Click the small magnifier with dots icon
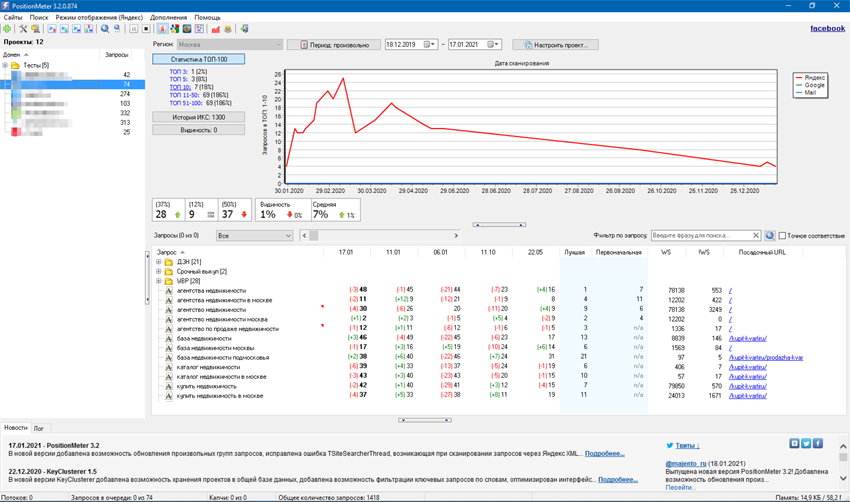850x502 pixels. pyautogui.click(x=117, y=29)
